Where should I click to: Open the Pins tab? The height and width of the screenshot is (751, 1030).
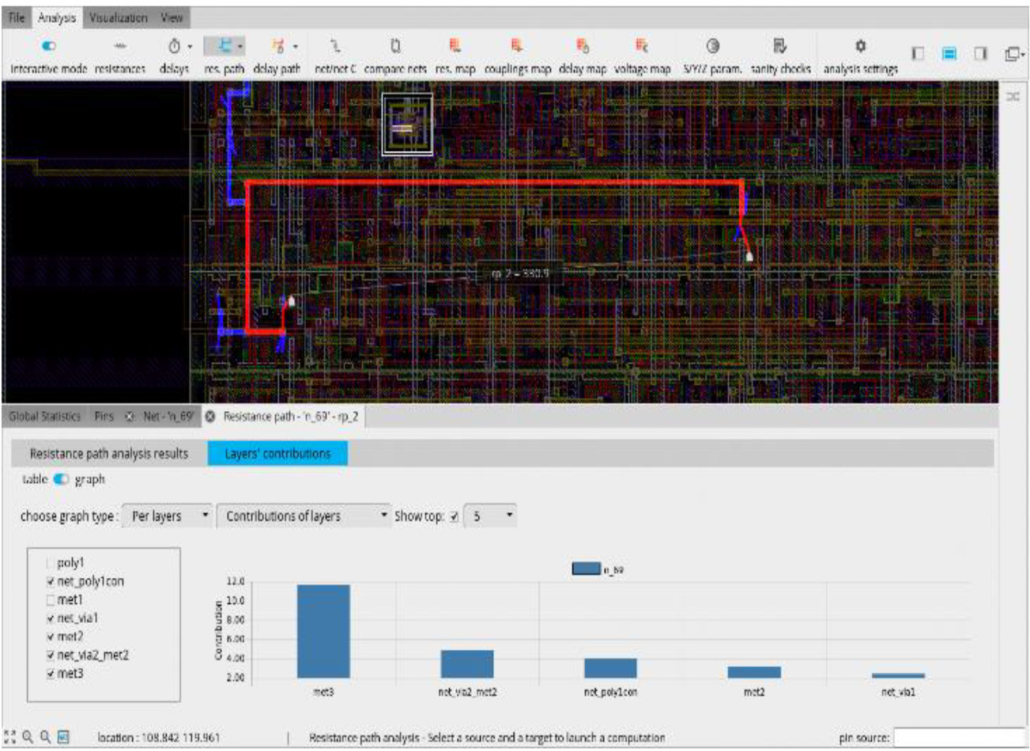click(103, 417)
